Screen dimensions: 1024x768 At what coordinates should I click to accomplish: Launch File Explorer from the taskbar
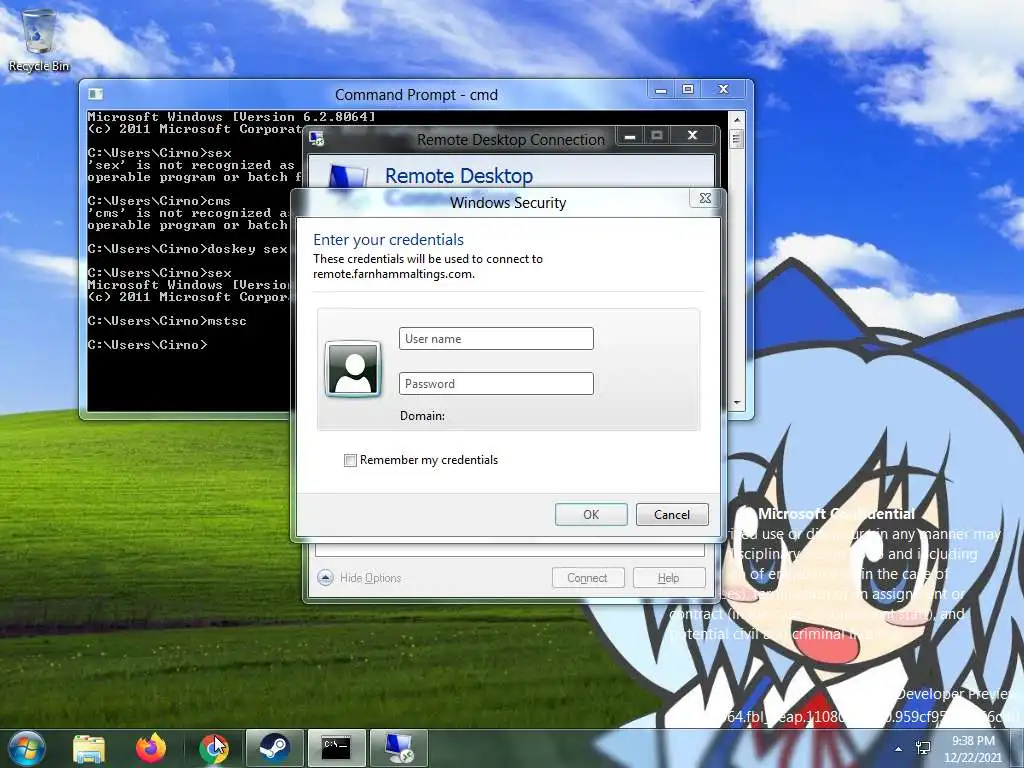point(89,748)
